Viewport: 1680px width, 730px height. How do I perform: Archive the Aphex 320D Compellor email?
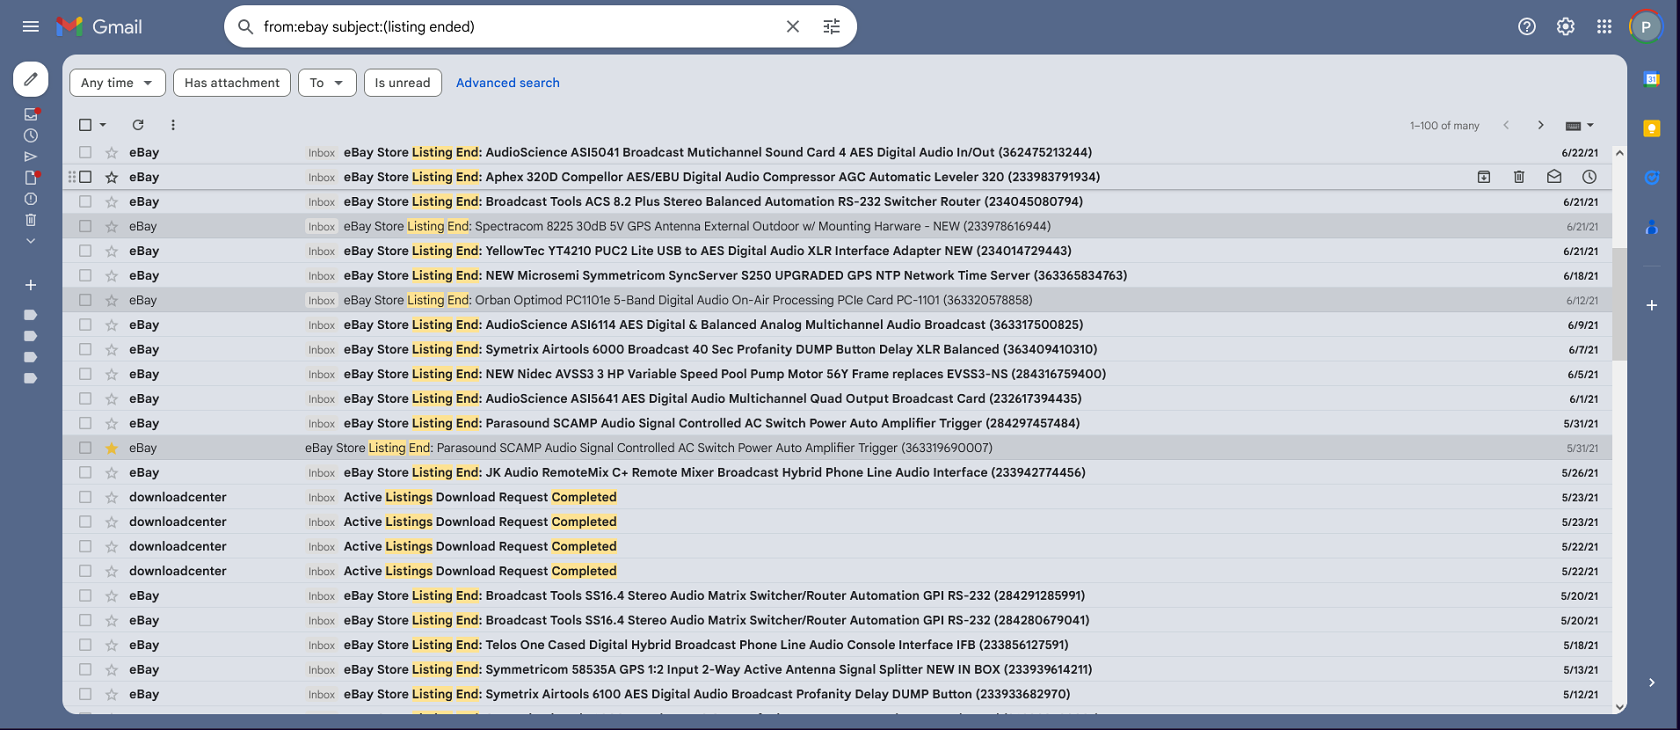pos(1484,177)
